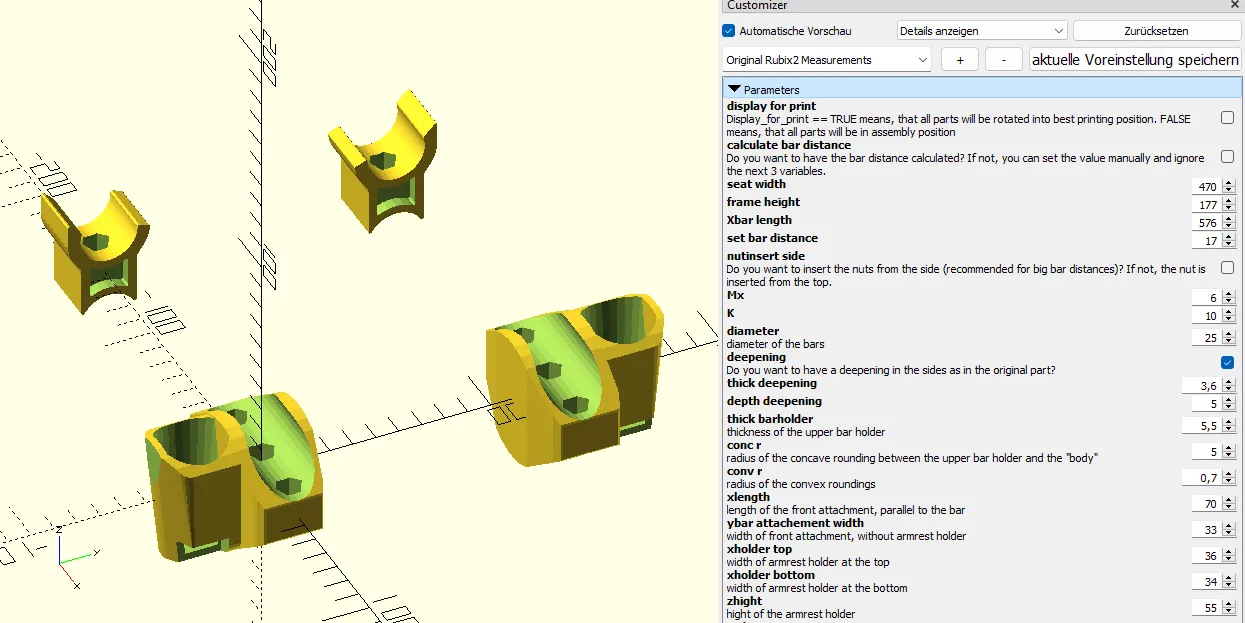The height and width of the screenshot is (623, 1245).
Task: Remove preset with the minus button
Action: tap(1003, 60)
